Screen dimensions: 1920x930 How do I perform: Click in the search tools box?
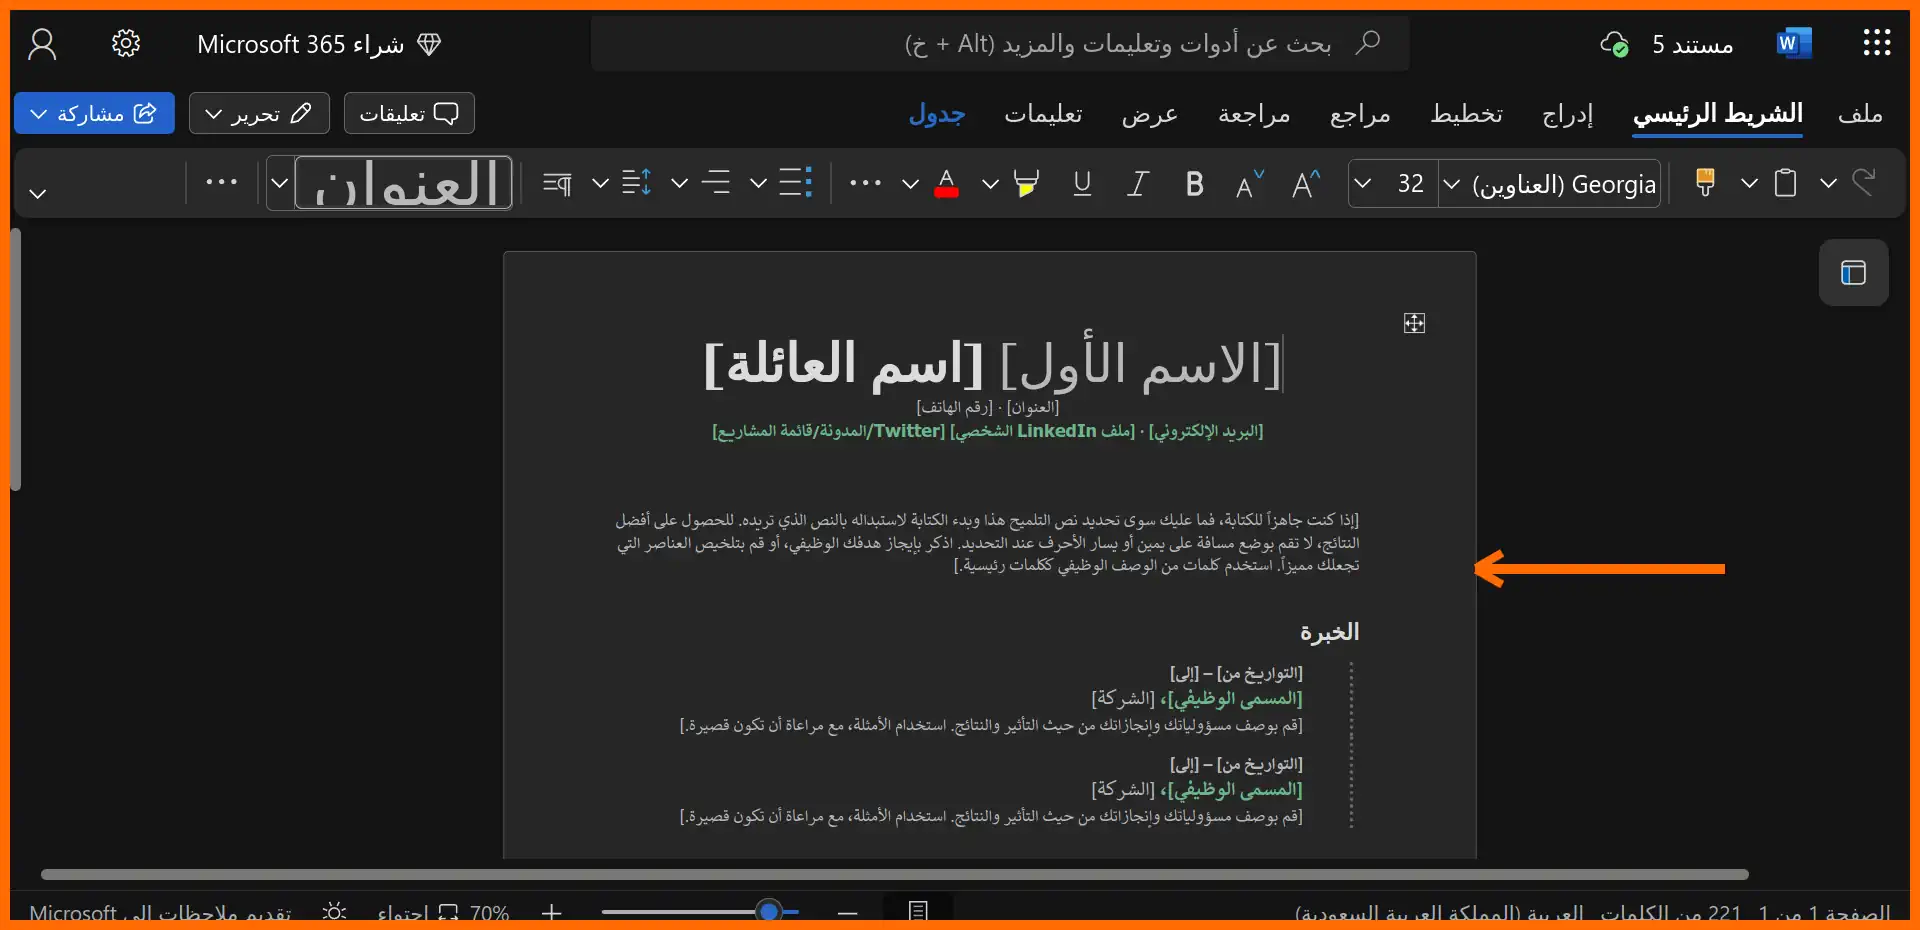tap(1000, 43)
